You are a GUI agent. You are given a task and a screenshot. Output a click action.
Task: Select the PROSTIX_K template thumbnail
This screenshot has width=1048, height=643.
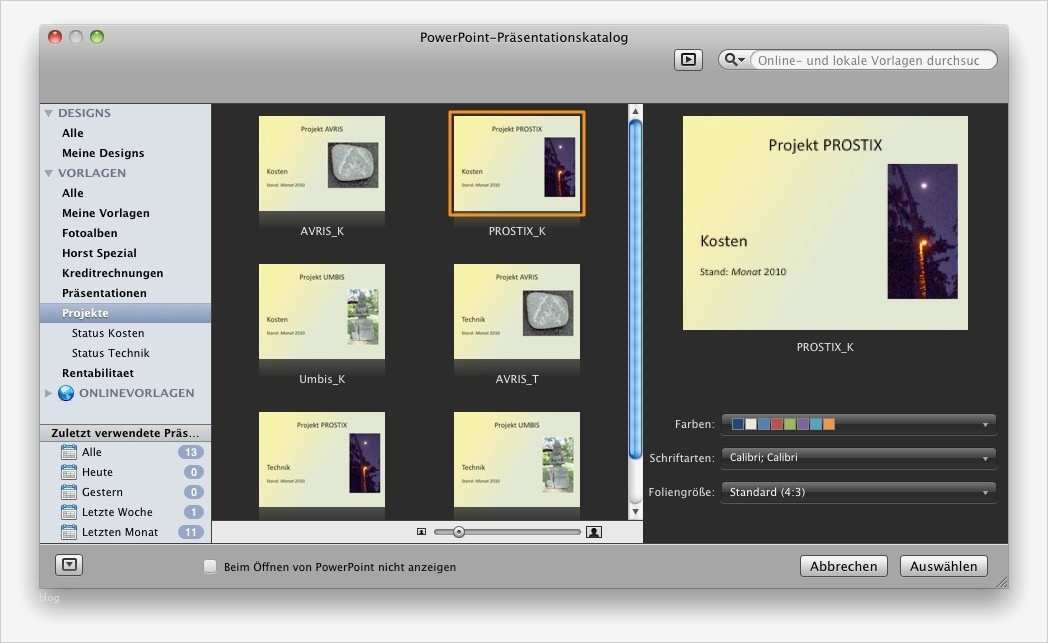(517, 164)
